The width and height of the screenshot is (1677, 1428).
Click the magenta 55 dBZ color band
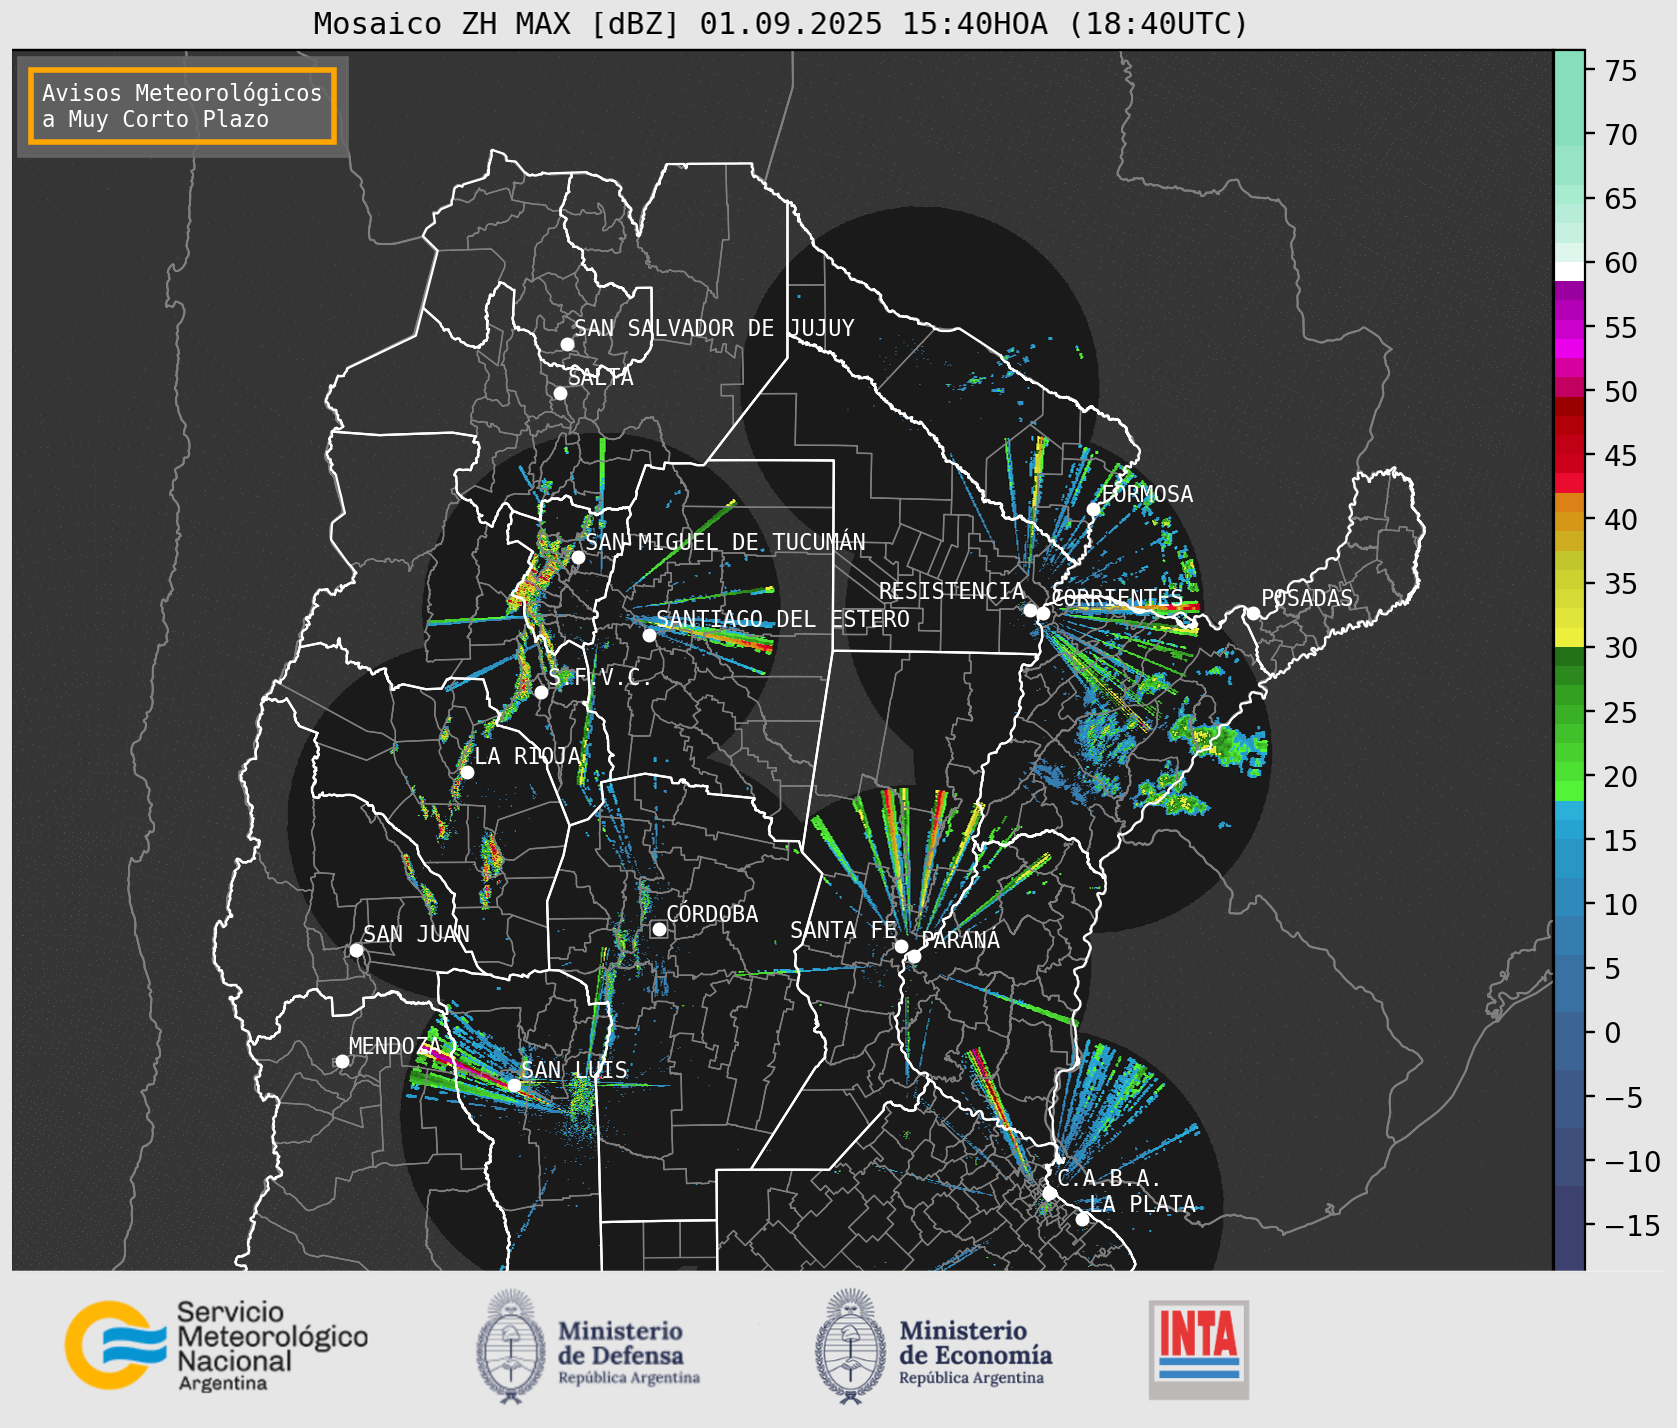pyautogui.click(x=1569, y=329)
